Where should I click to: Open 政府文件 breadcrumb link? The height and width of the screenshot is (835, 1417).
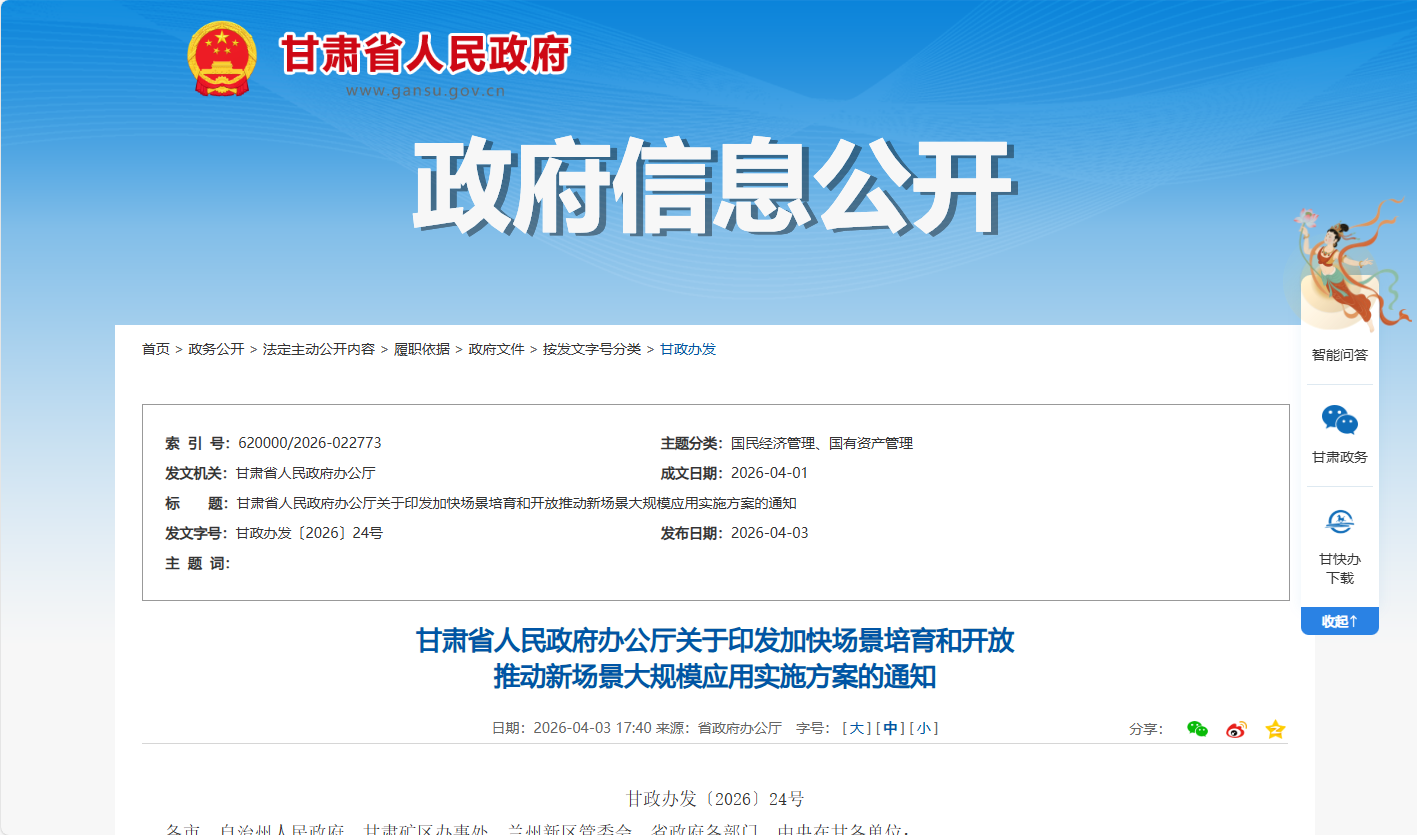pos(496,349)
